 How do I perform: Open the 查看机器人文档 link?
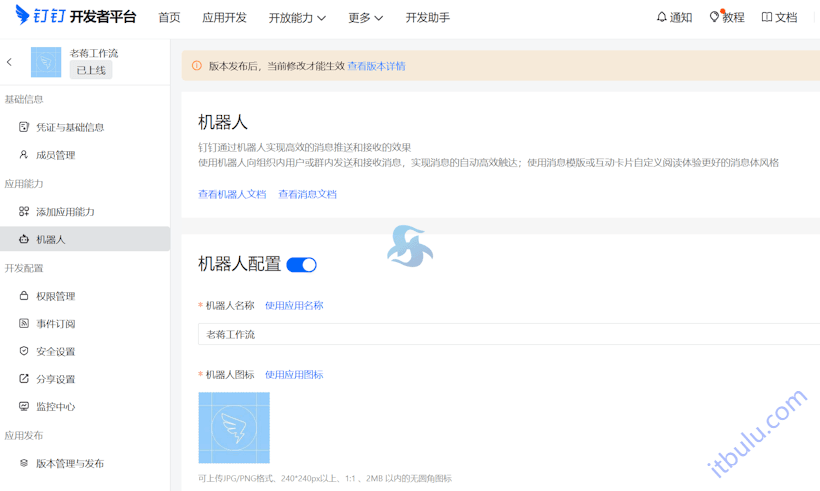(x=232, y=195)
